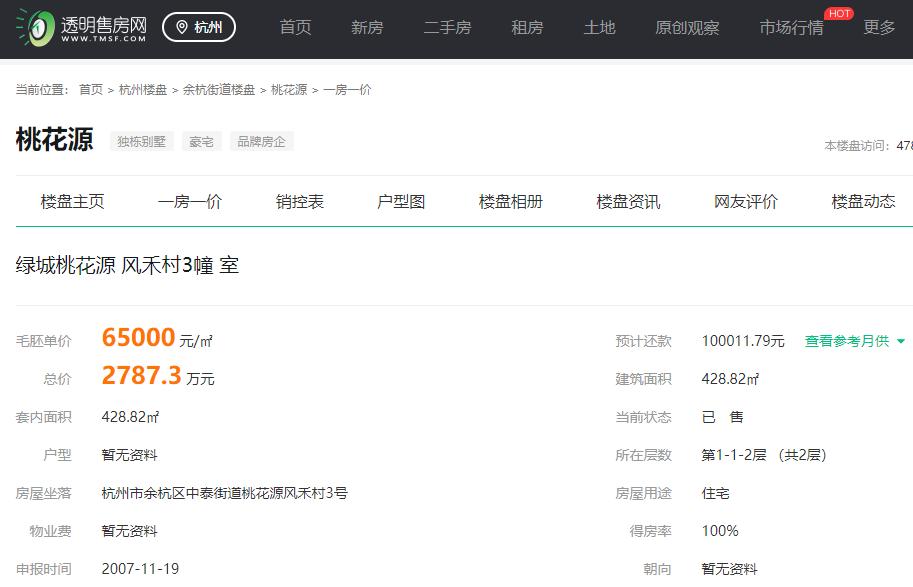Open the 楼盘相册 tab
Viewport: 913px width, 587px height.
510,201
